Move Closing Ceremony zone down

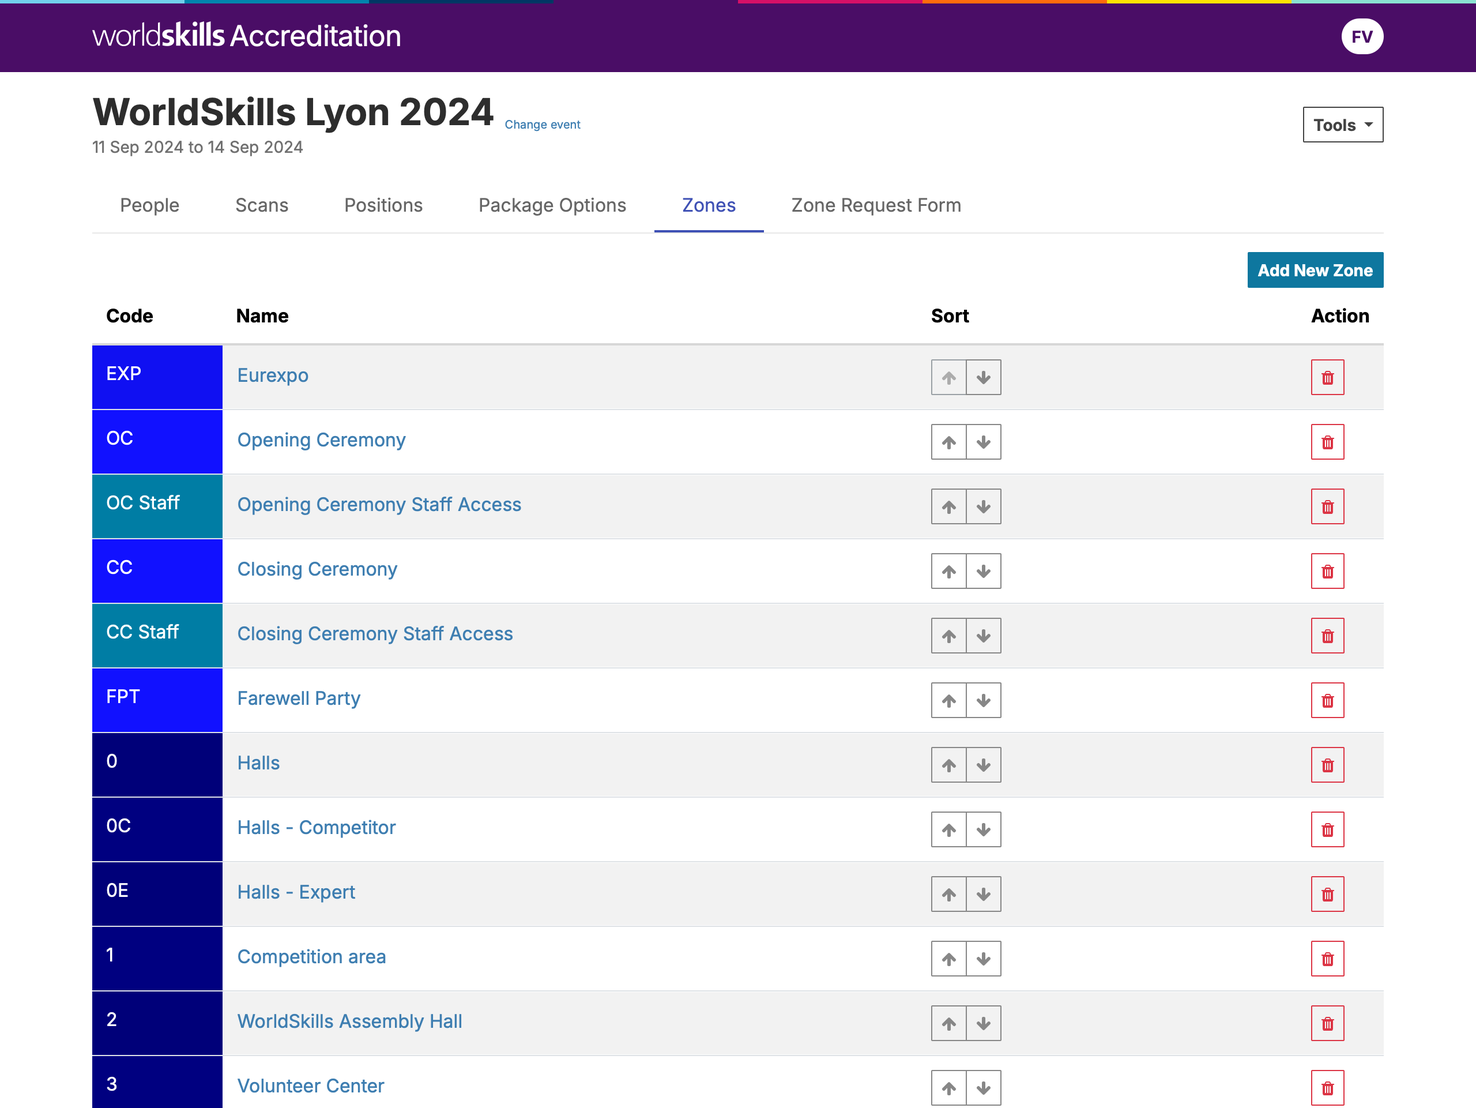pyautogui.click(x=984, y=571)
